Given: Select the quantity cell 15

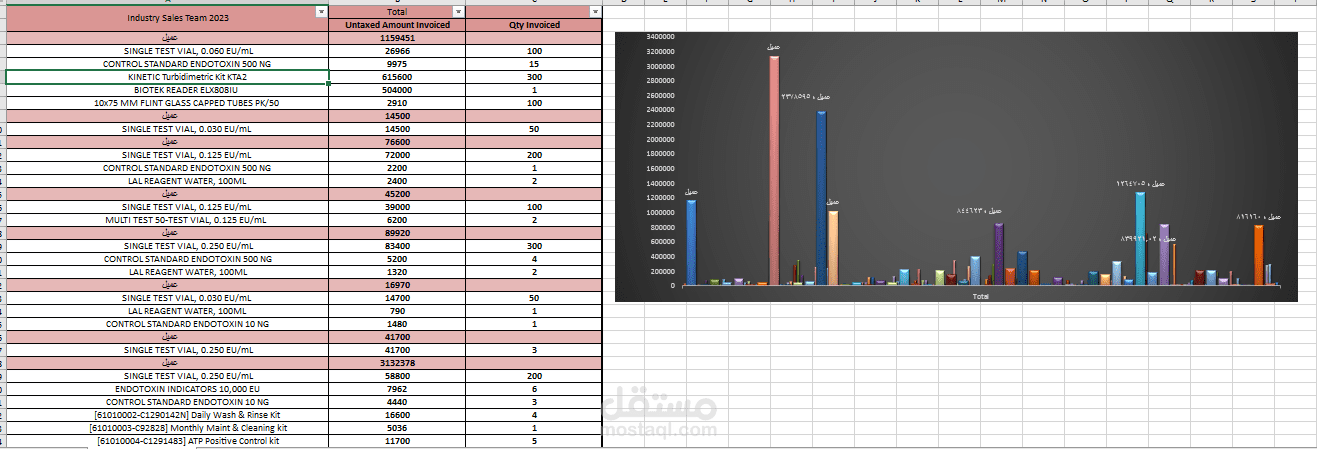Looking at the screenshot, I should pyautogui.click(x=534, y=63).
